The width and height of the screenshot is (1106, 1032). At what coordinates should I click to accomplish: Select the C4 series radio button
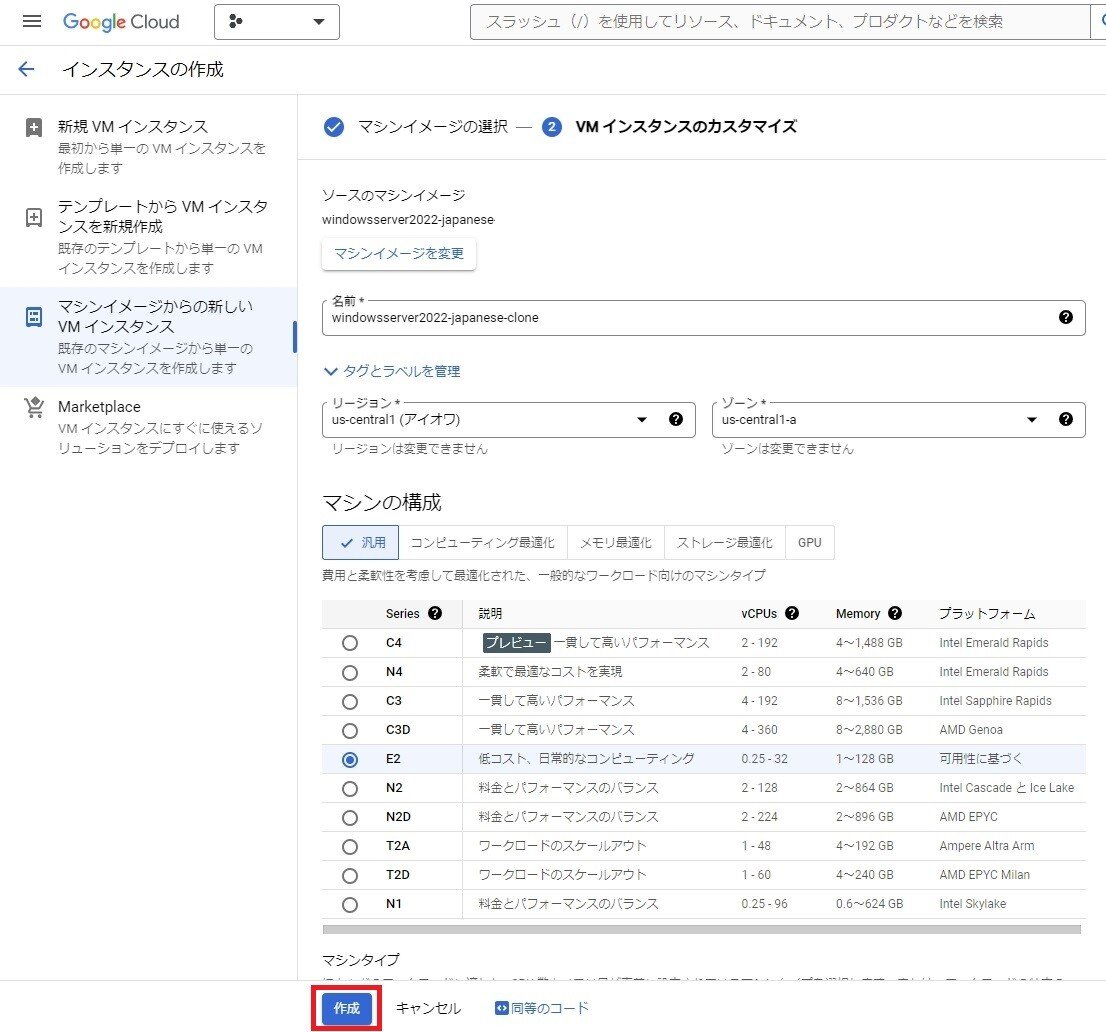[x=350, y=643]
